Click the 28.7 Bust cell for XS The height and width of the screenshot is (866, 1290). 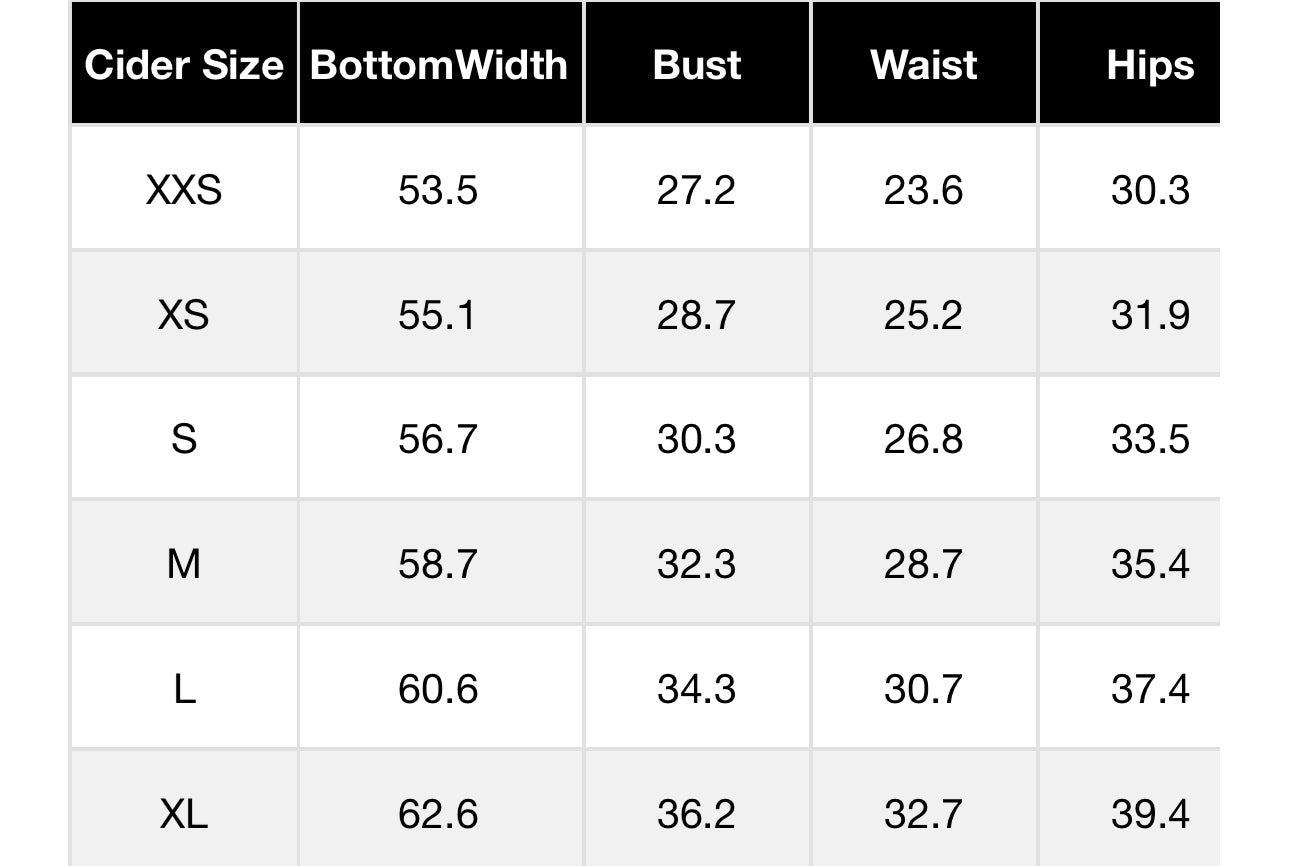[x=697, y=315]
